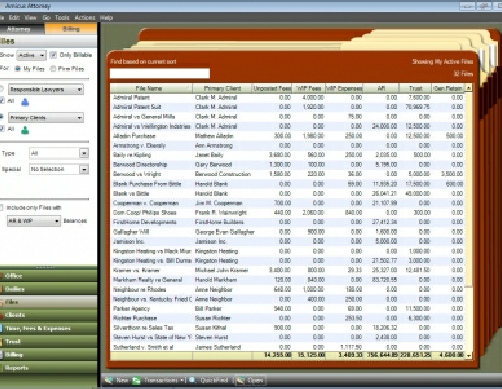Toggle All checkbox under Primary Clients
The height and width of the screenshot is (389, 502).
pyautogui.click(x=2, y=129)
